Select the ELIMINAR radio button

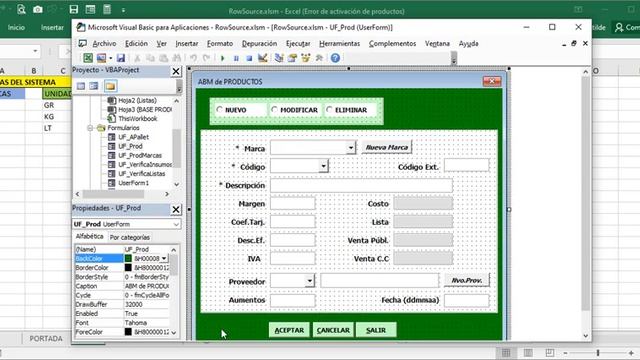pos(329,109)
